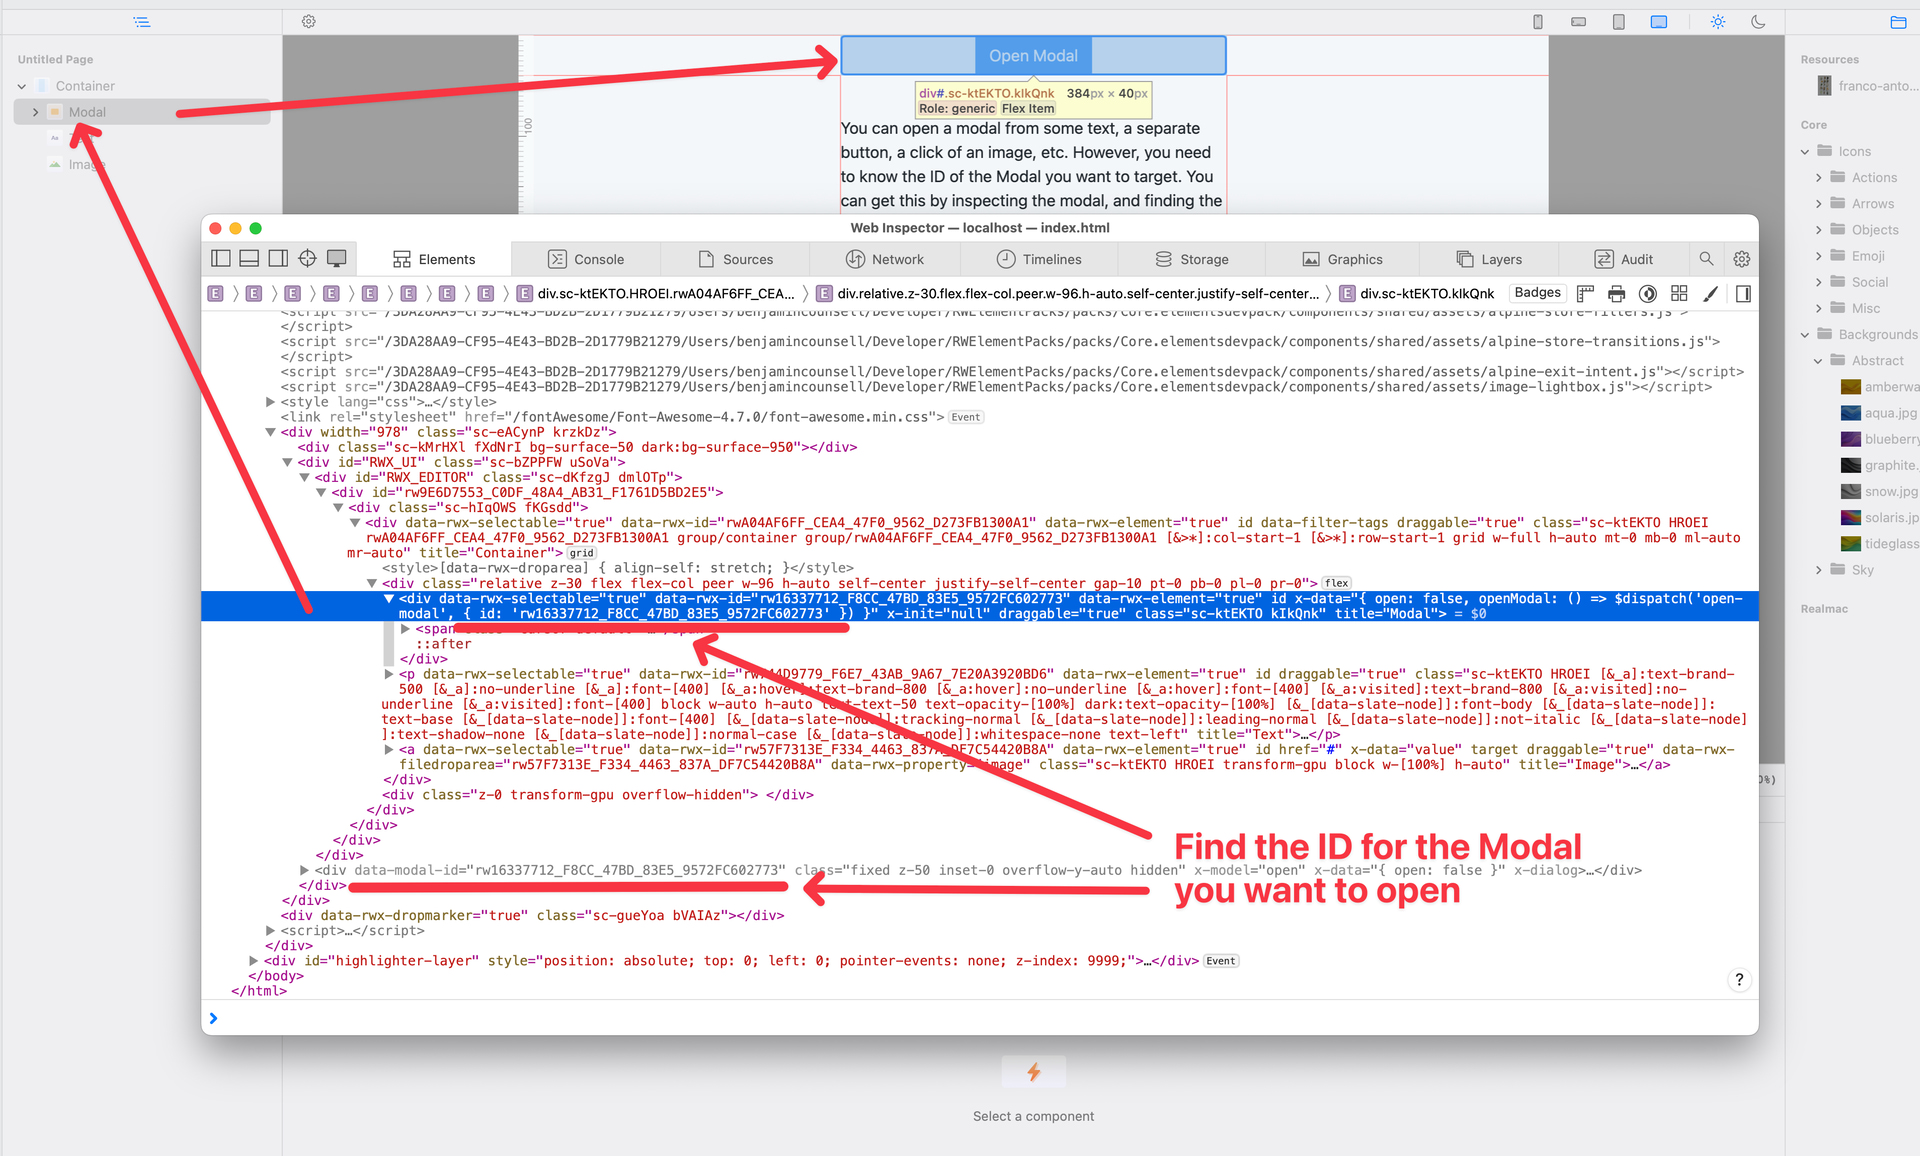1920x1156 pixels.
Task: Dock inspector to right side
Action: (278, 259)
